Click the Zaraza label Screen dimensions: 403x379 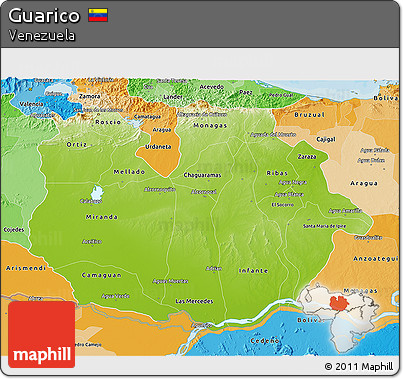point(307,156)
